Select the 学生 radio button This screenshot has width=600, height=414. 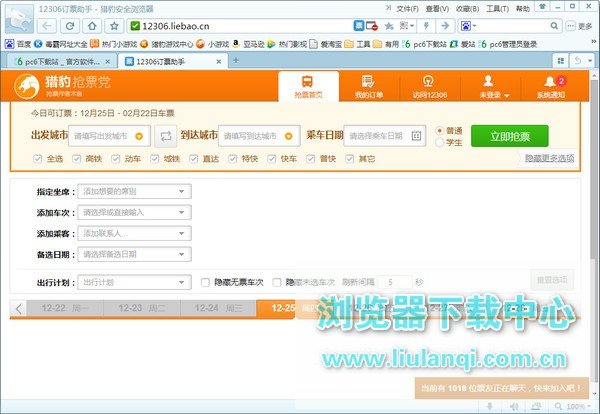pyautogui.click(x=440, y=142)
